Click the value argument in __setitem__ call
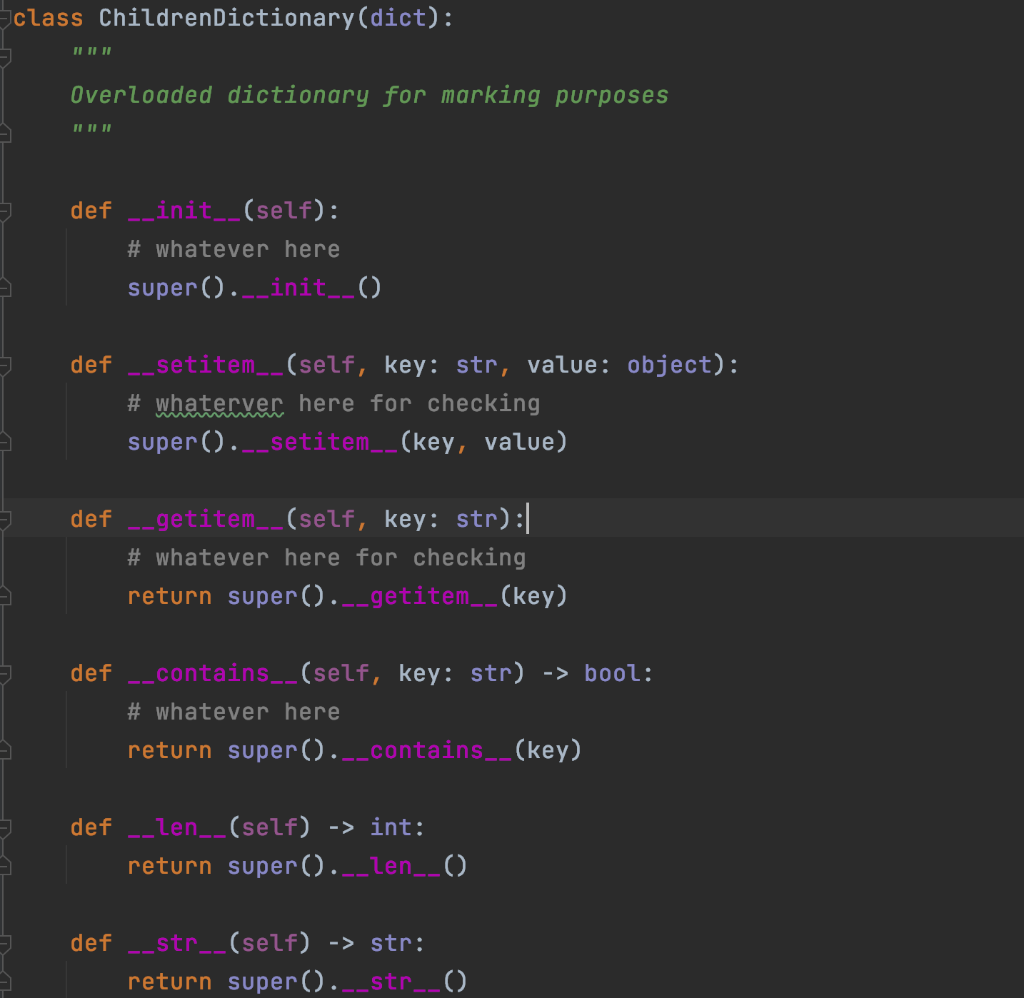The height and width of the screenshot is (998, 1024). coord(523,441)
